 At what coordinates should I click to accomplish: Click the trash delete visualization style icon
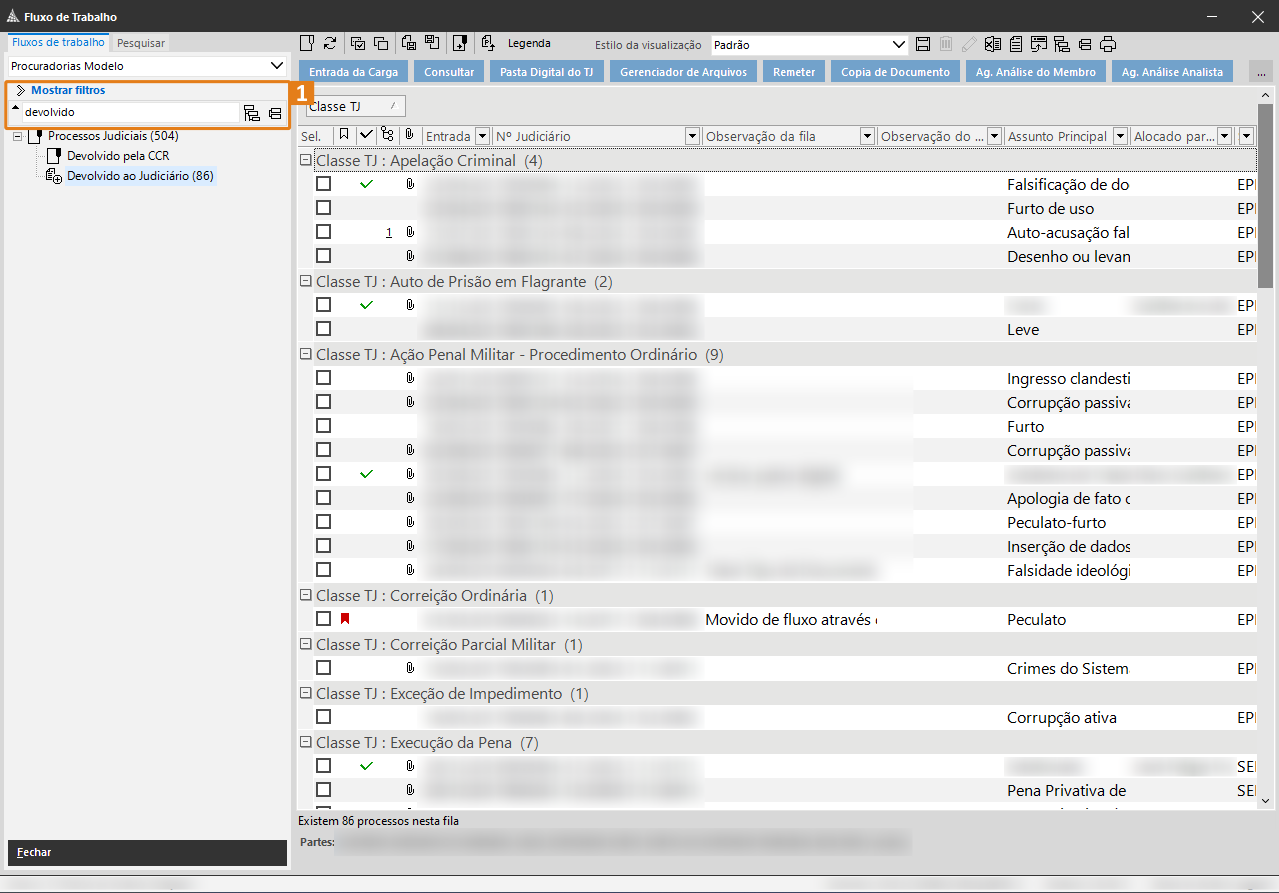945,44
